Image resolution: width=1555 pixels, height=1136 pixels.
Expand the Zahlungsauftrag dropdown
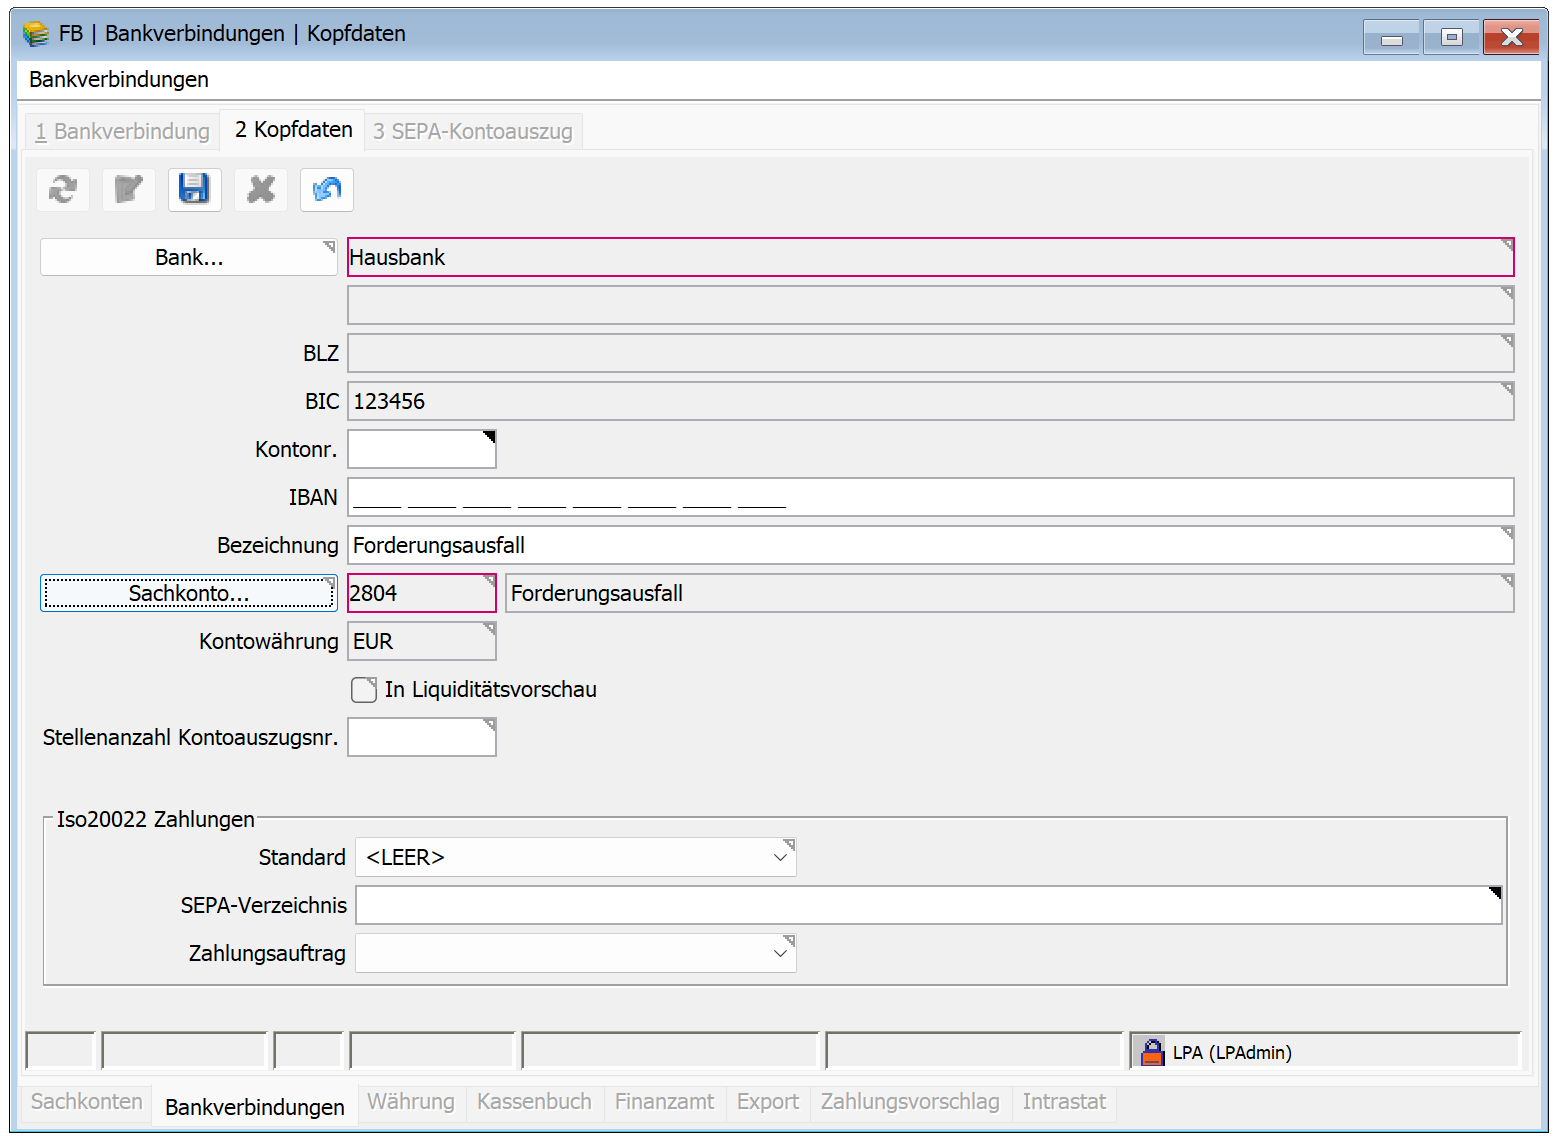point(575,954)
